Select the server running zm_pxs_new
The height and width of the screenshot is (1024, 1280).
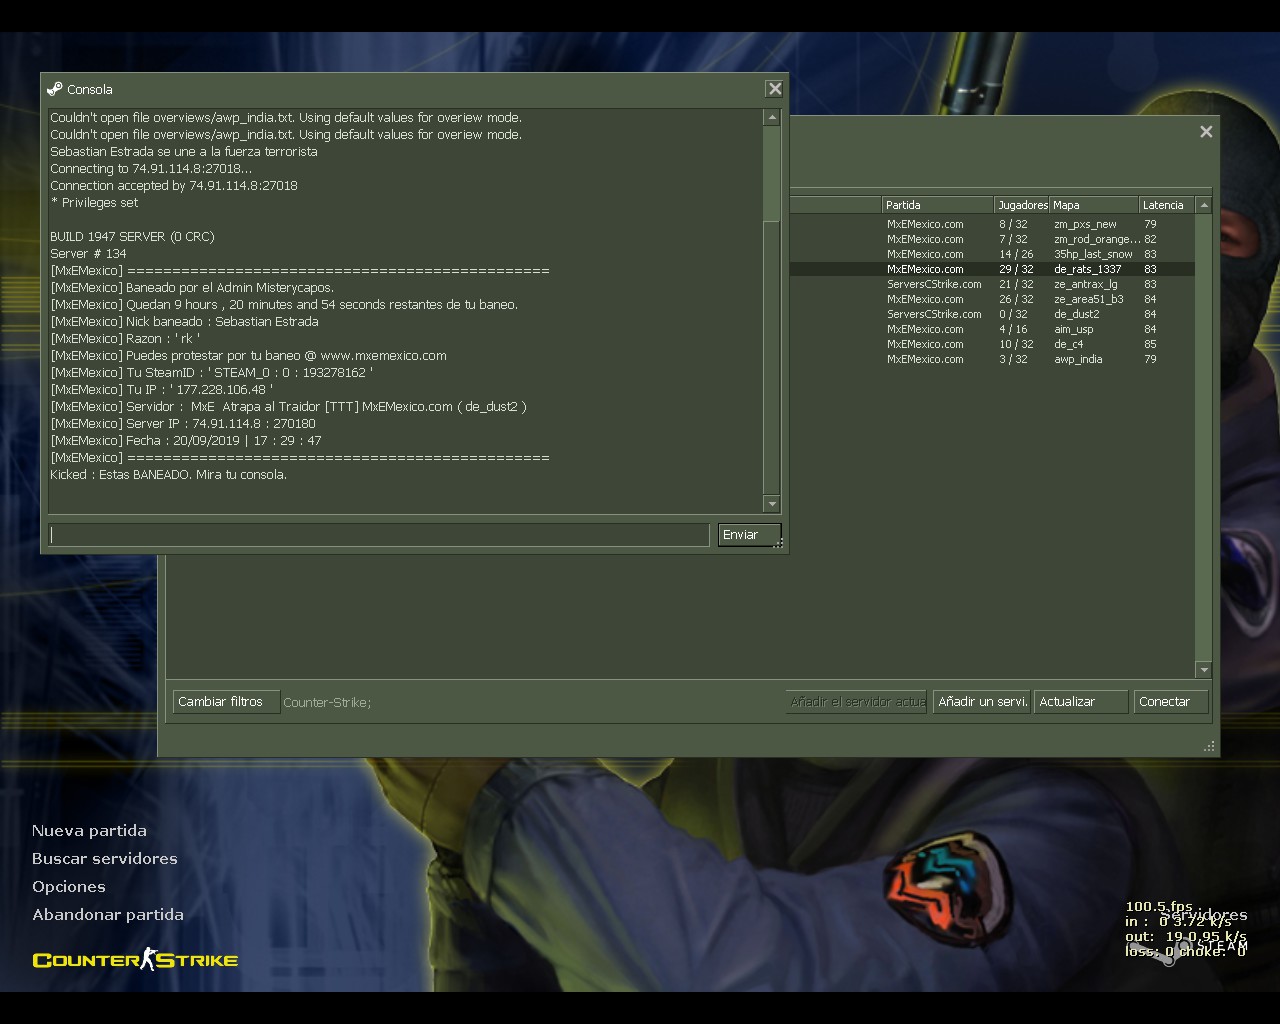click(992, 224)
